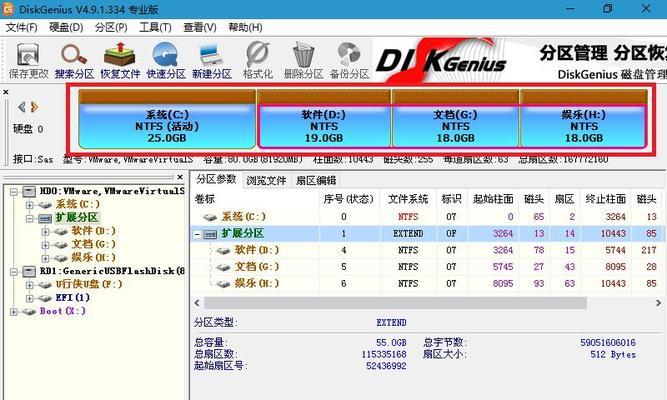Click the DiskGenius app icon in the title bar

pos(8,9)
